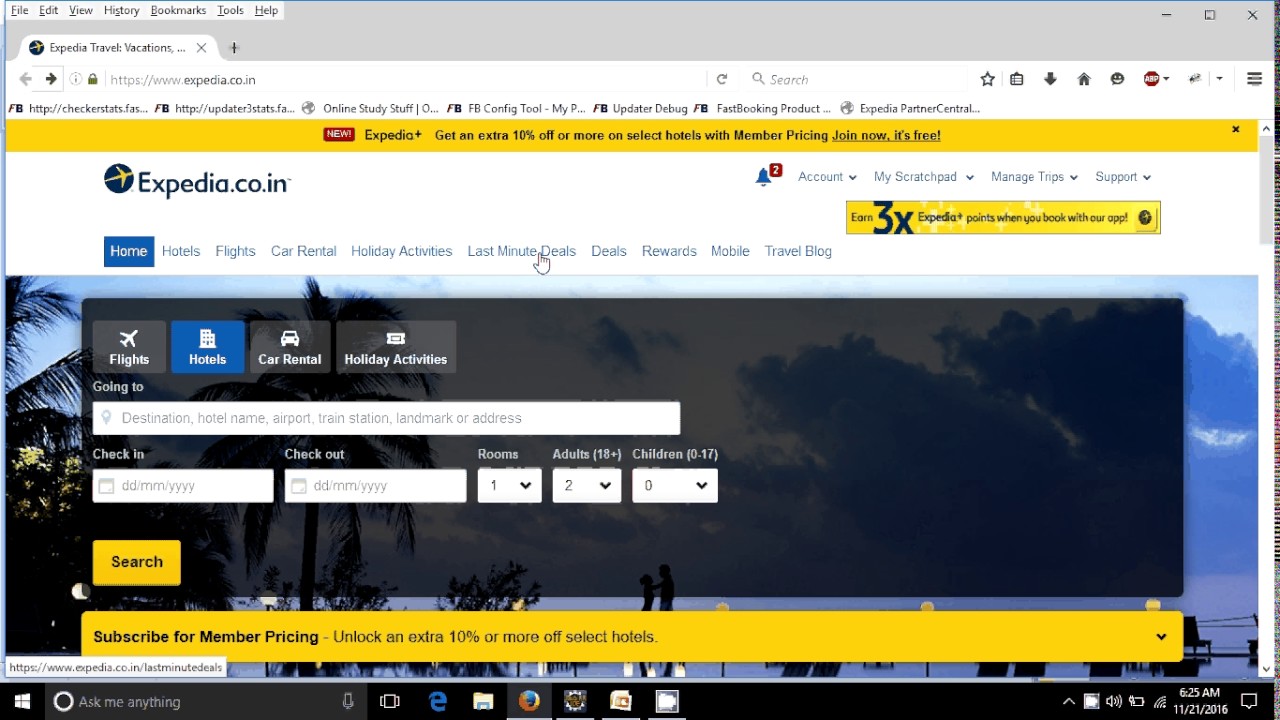Go to Last Minute Deals in navigation
Screen dimensions: 1280x720
click(x=522, y=251)
